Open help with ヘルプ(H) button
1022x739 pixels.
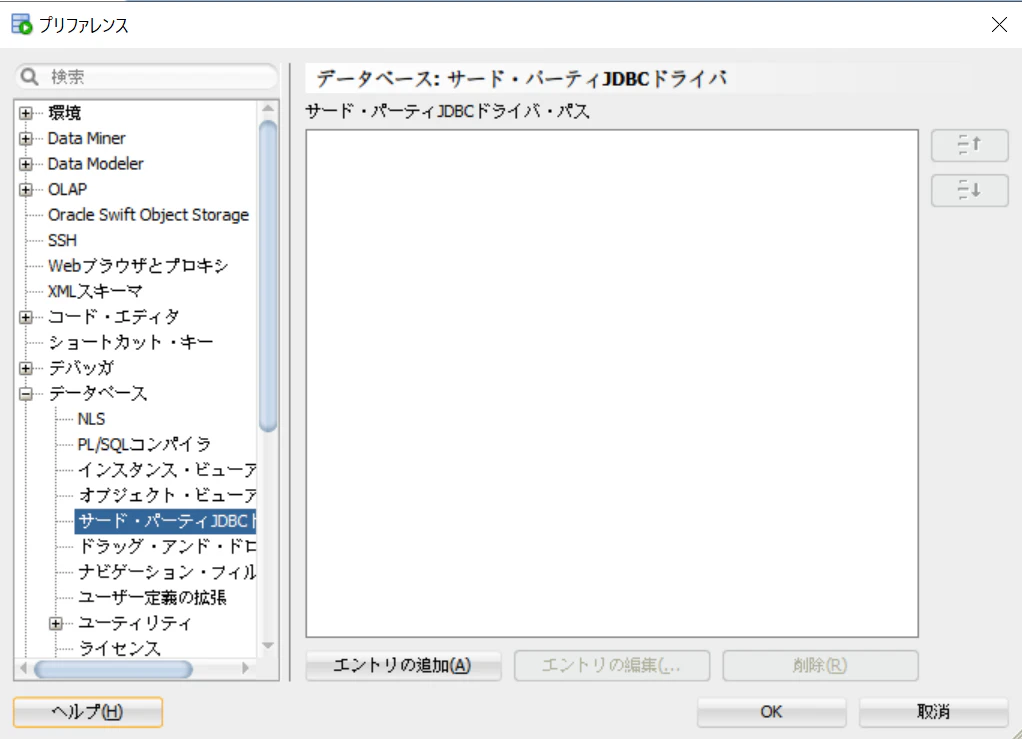[88, 712]
